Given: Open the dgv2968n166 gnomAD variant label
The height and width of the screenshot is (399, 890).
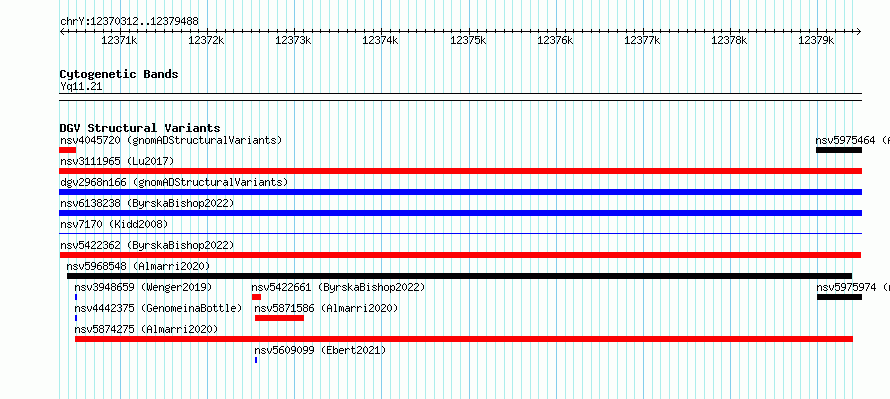Looking at the screenshot, I should click(x=174, y=182).
